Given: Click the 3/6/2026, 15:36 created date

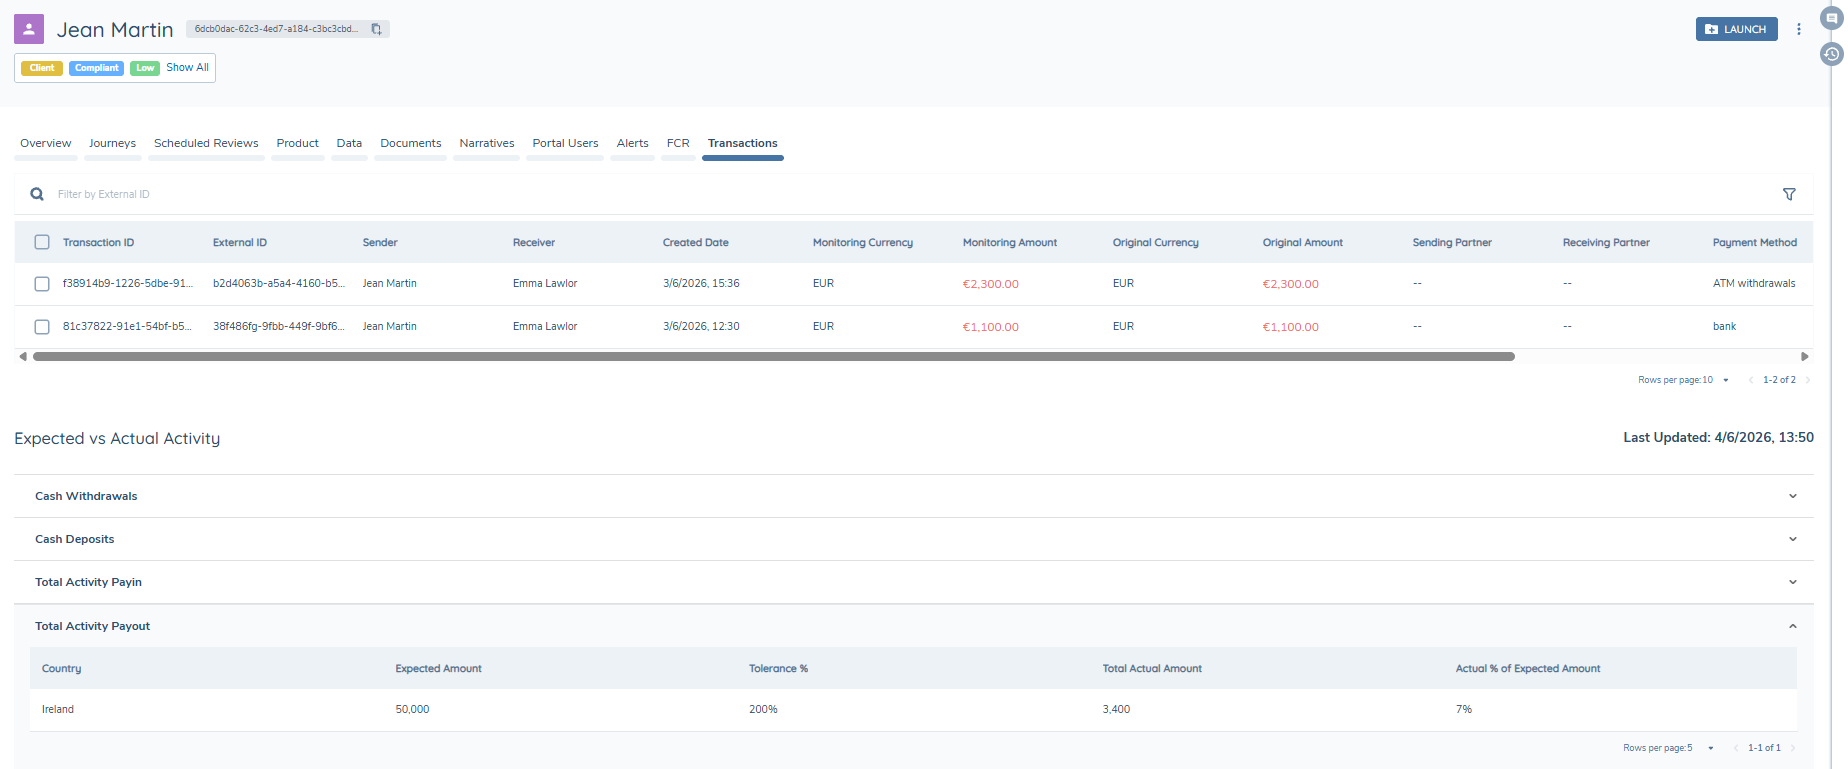Looking at the screenshot, I should pos(701,284).
